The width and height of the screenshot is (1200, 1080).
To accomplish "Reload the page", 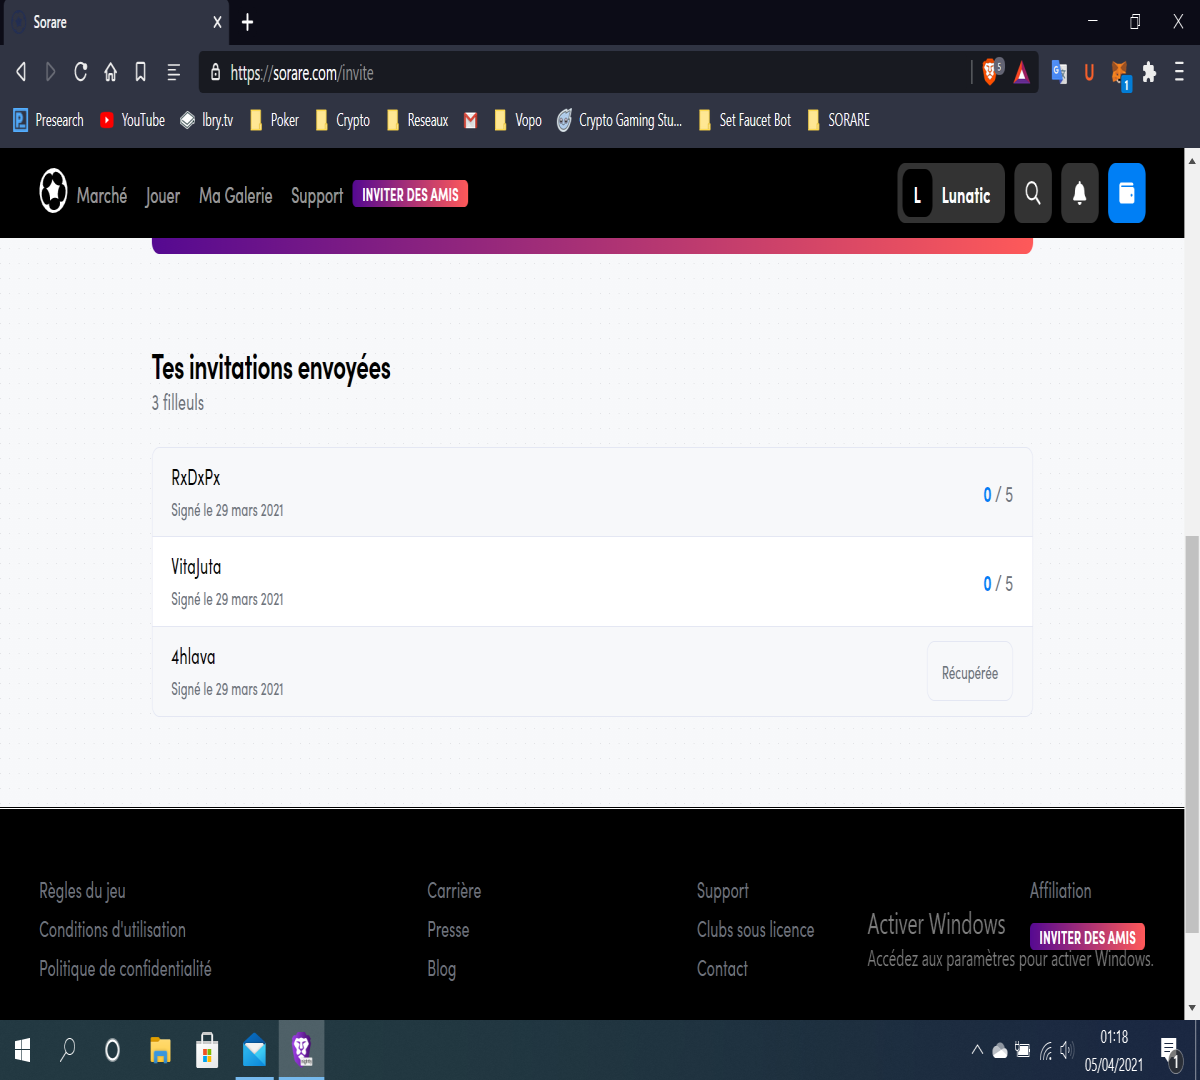I will coord(81,72).
